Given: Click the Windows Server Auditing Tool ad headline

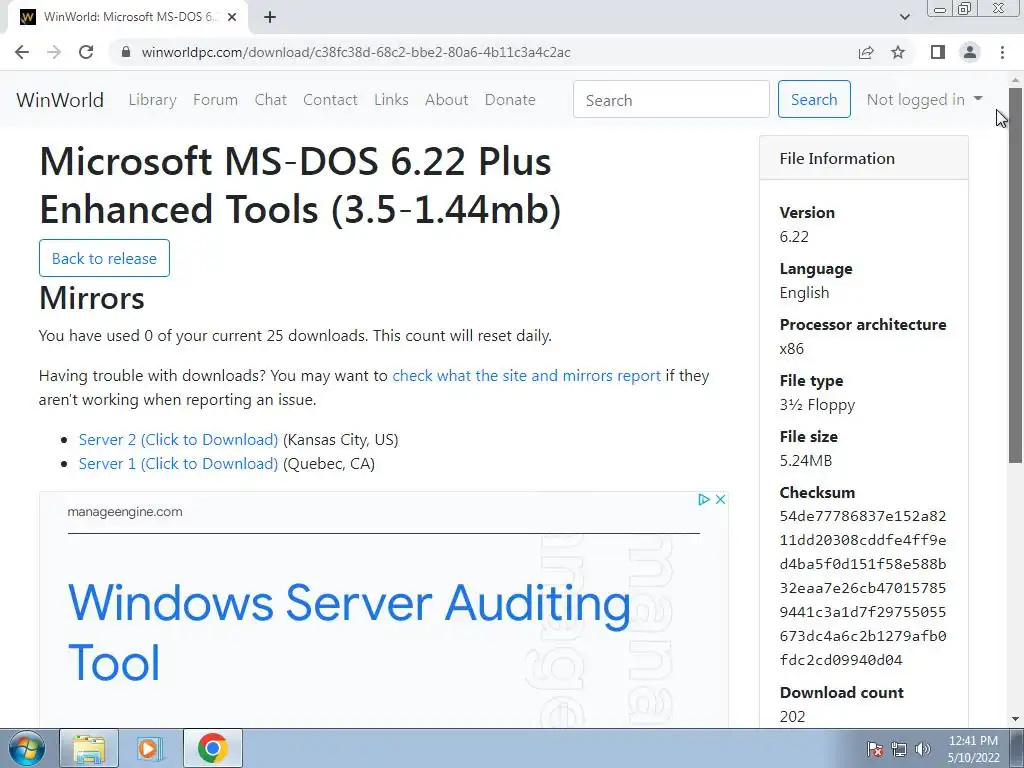Looking at the screenshot, I should [x=349, y=632].
